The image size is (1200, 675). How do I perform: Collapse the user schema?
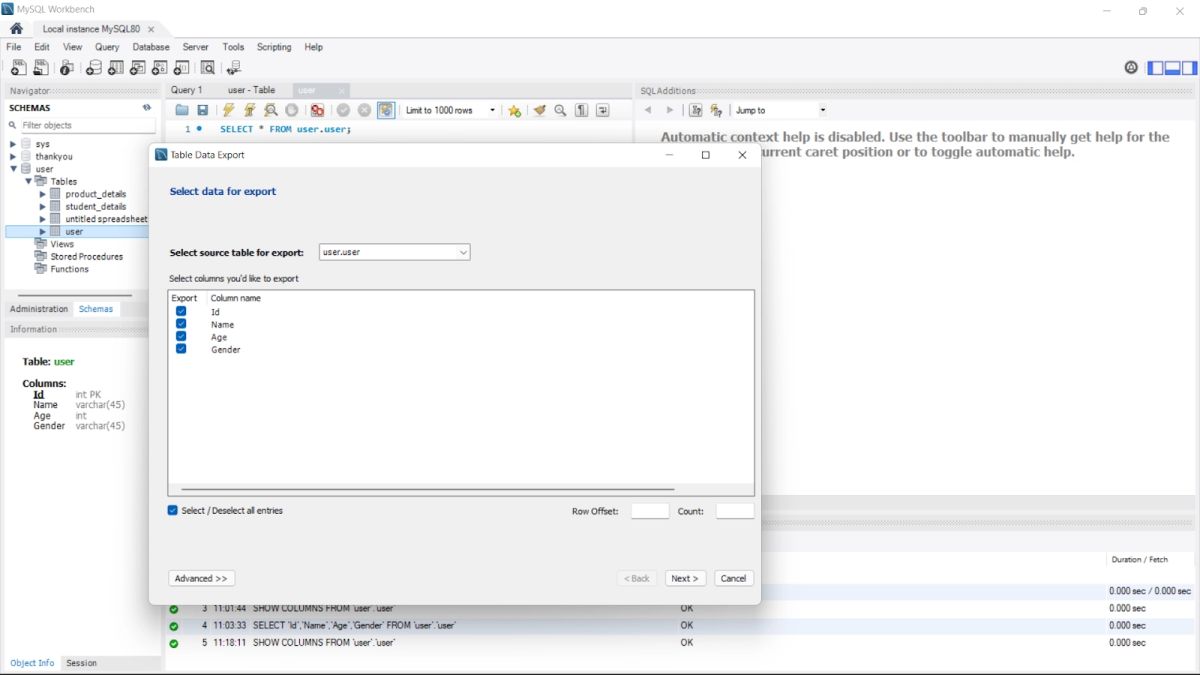[13, 169]
